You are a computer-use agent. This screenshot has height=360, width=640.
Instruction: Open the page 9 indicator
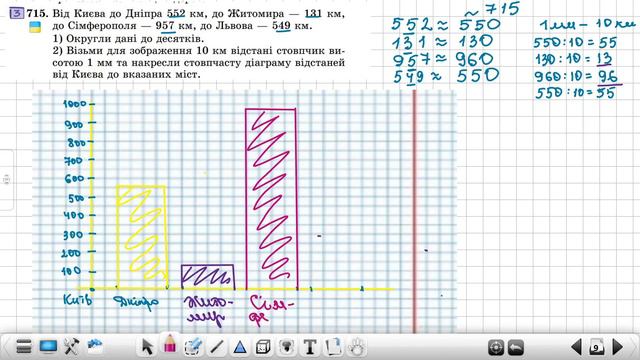coord(597,348)
